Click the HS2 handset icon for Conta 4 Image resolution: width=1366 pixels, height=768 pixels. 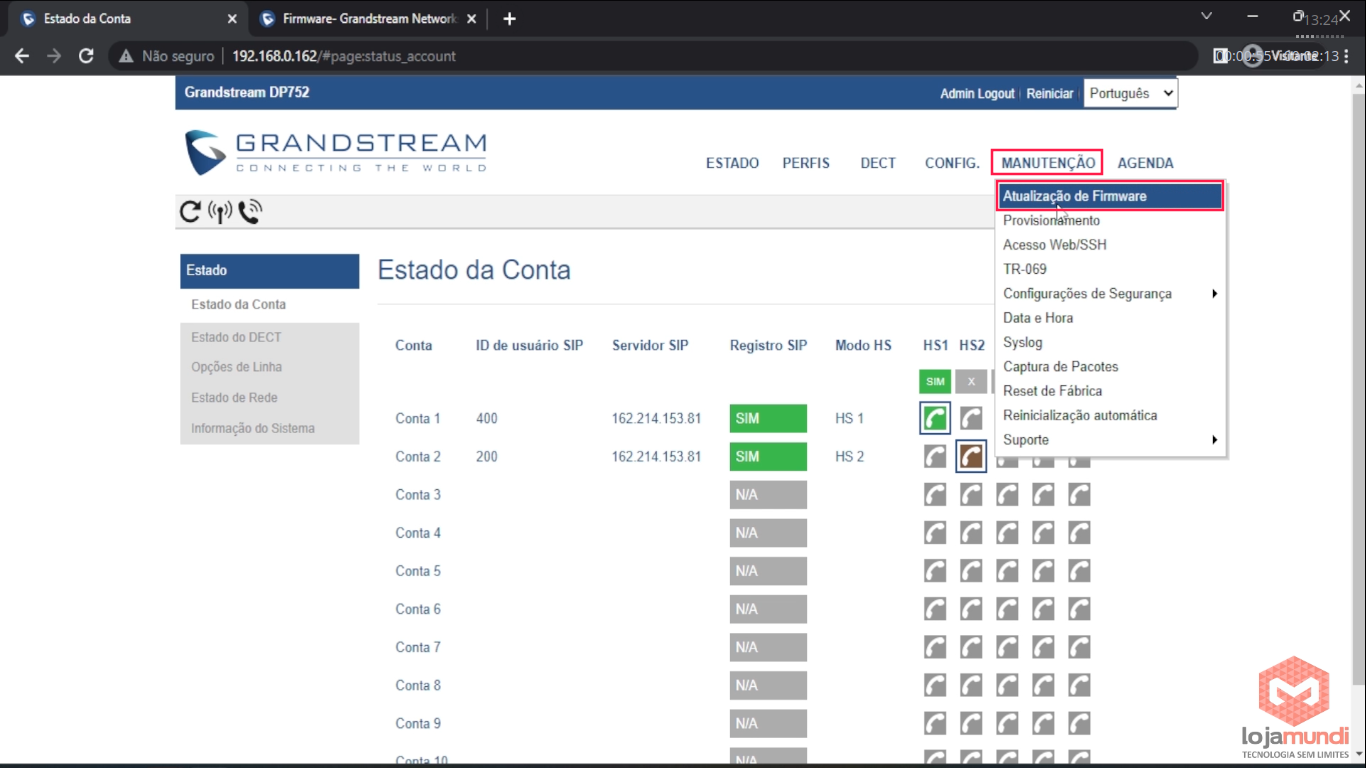pos(971,532)
